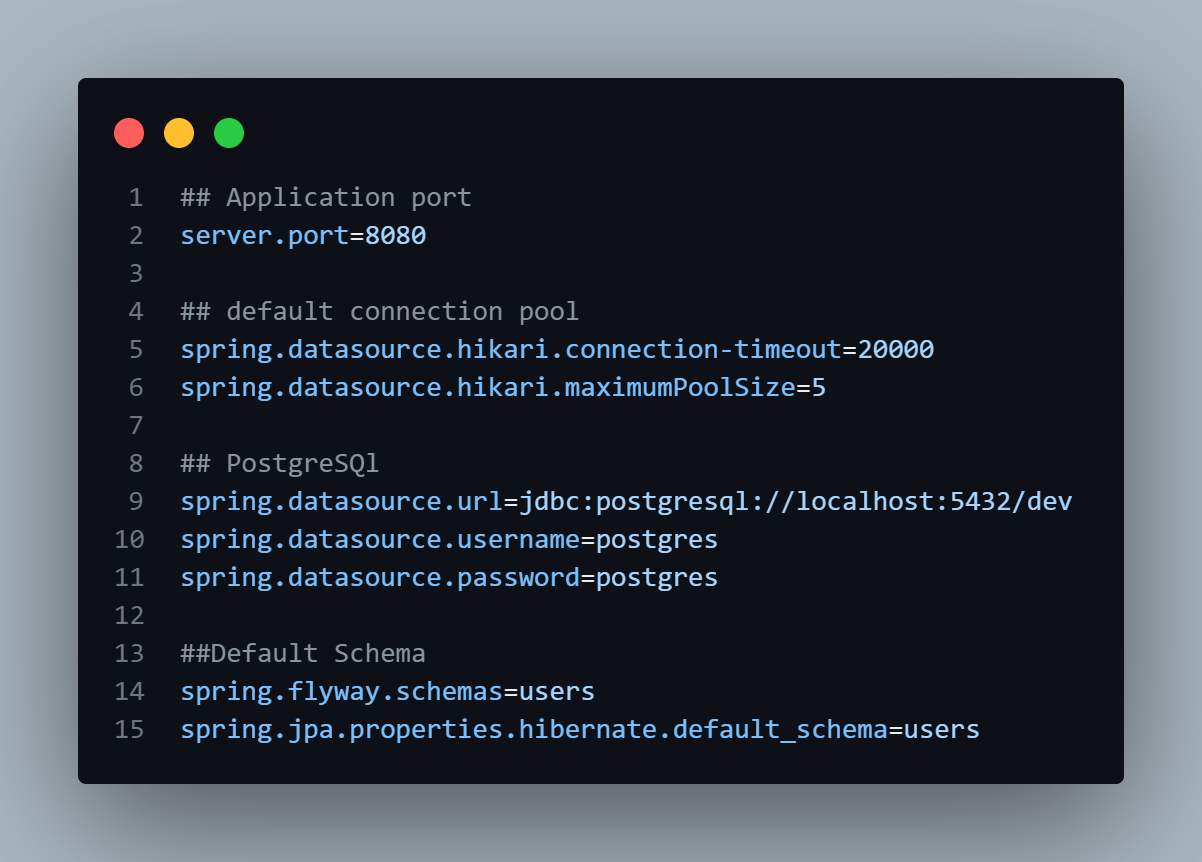Click the '## Application port' comment
Screen dimensions: 1202x862
coord(326,197)
